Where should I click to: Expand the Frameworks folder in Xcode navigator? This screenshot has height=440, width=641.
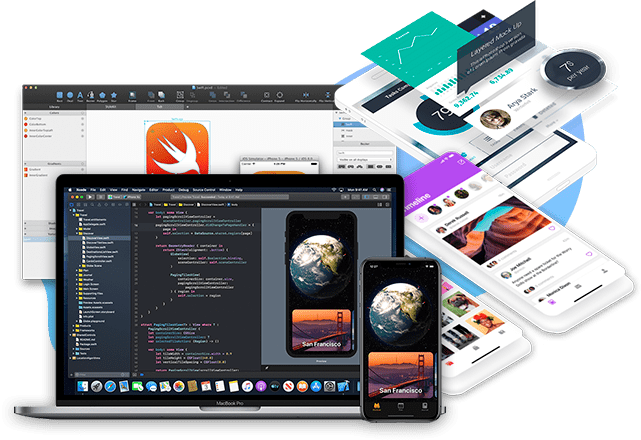point(73,330)
